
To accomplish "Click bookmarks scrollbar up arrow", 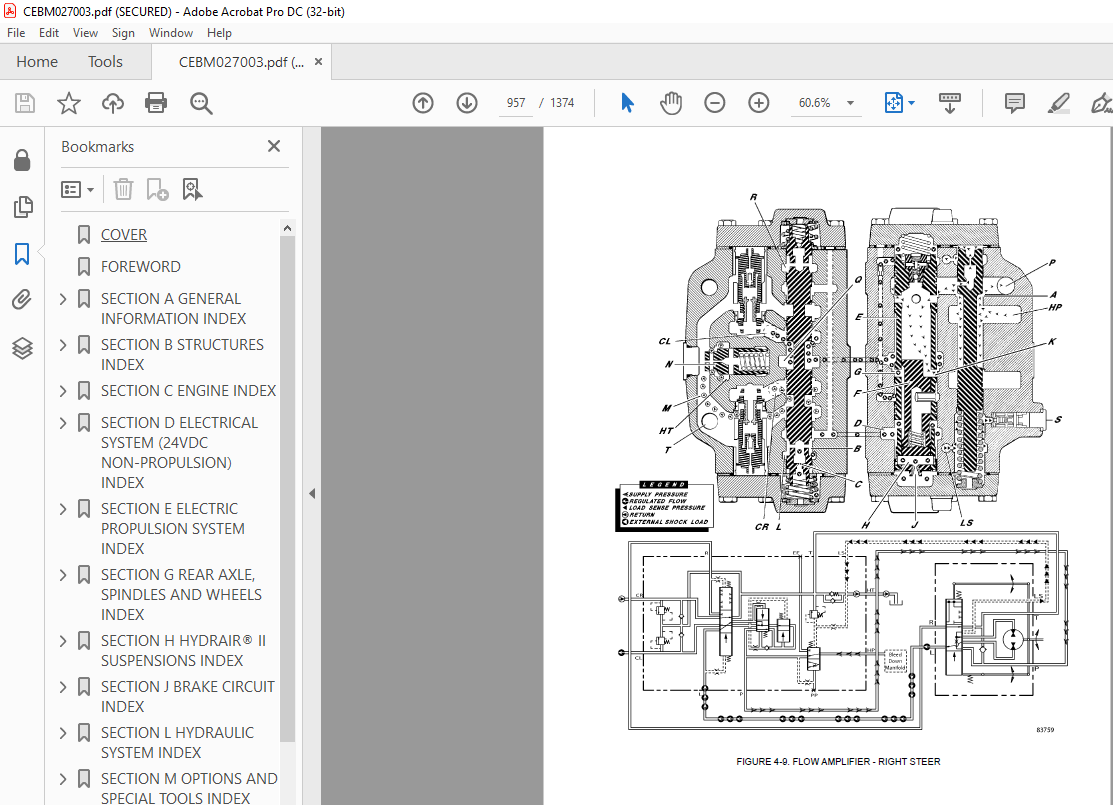I will click(x=287, y=228).
